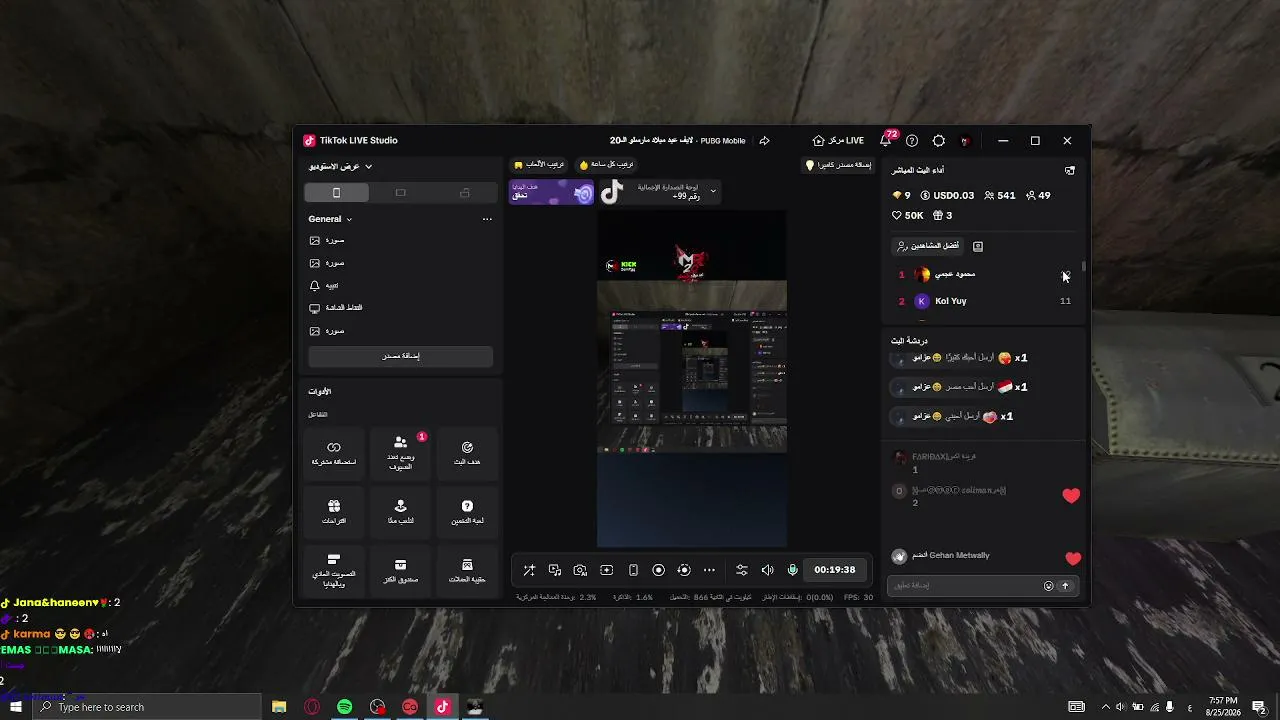
Task: Open the play-together joystick tool
Action: pos(400,512)
